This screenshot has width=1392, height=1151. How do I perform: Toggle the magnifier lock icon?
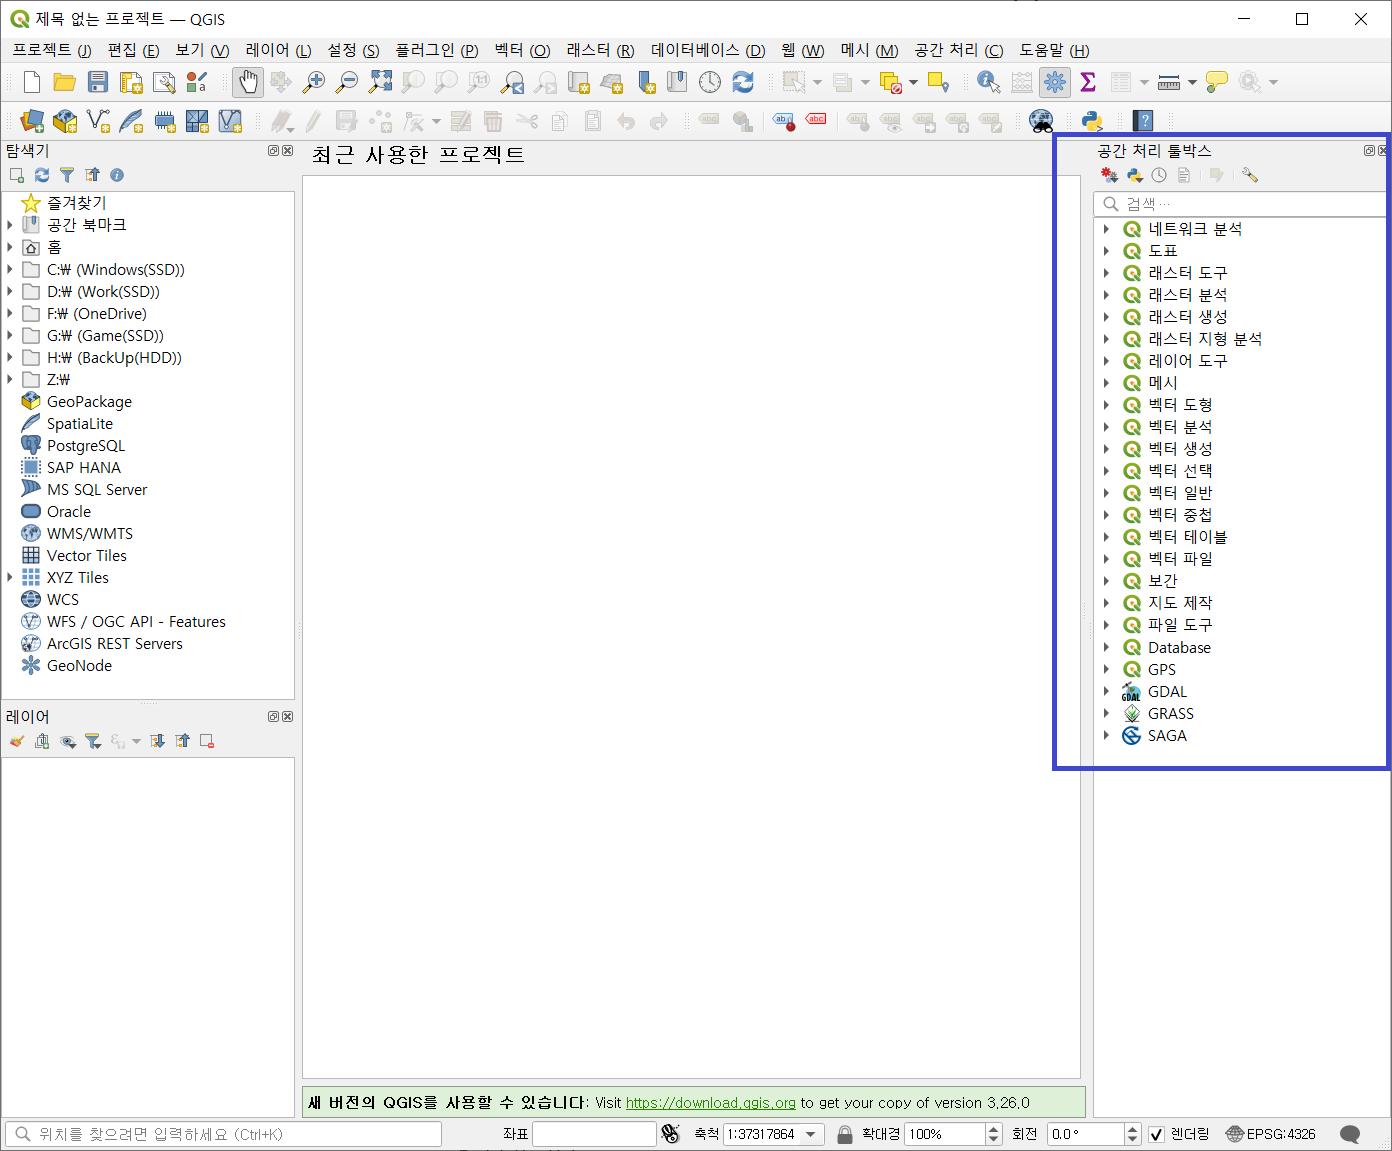point(844,1134)
